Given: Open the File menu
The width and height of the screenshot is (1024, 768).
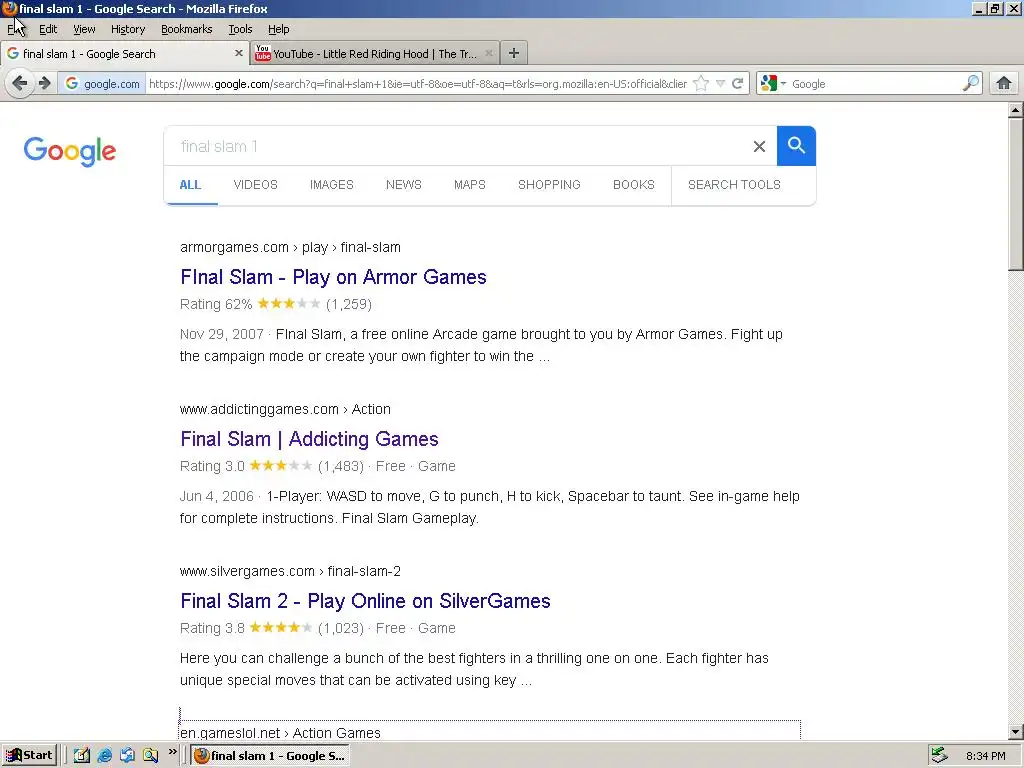Looking at the screenshot, I should (x=16, y=29).
